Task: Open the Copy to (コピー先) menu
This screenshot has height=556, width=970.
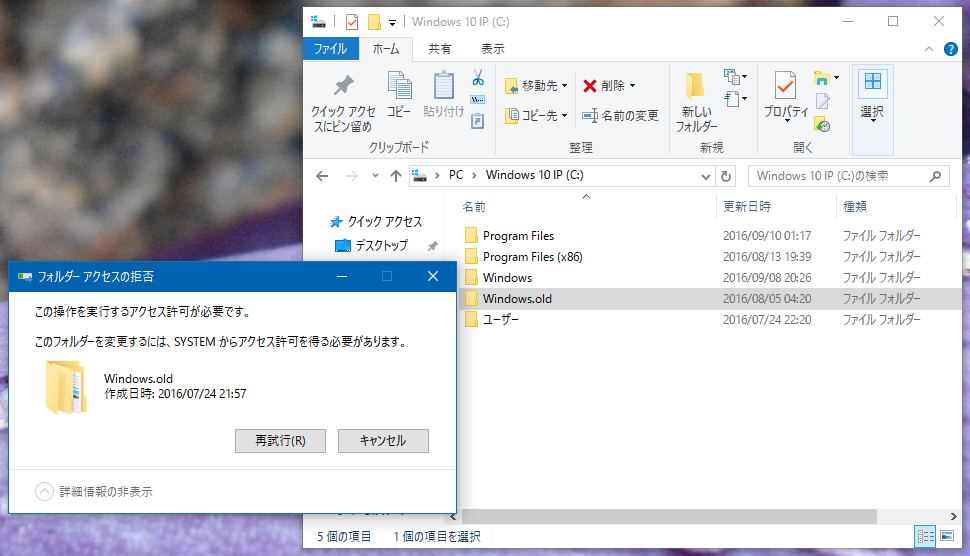Action: coord(536,115)
